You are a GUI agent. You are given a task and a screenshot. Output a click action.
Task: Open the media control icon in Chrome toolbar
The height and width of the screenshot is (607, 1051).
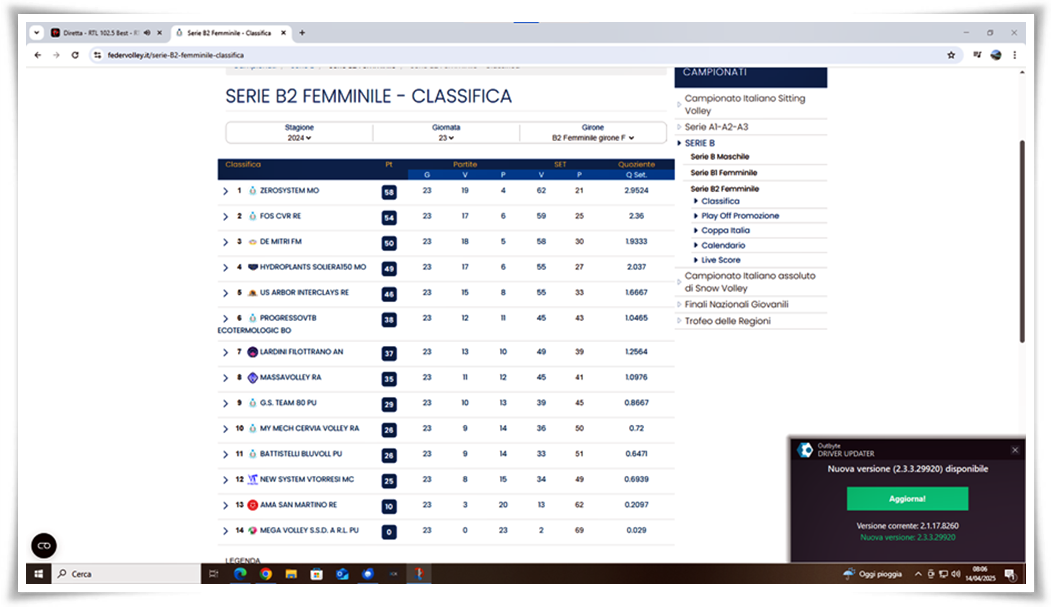pyautogui.click(x=977, y=55)
